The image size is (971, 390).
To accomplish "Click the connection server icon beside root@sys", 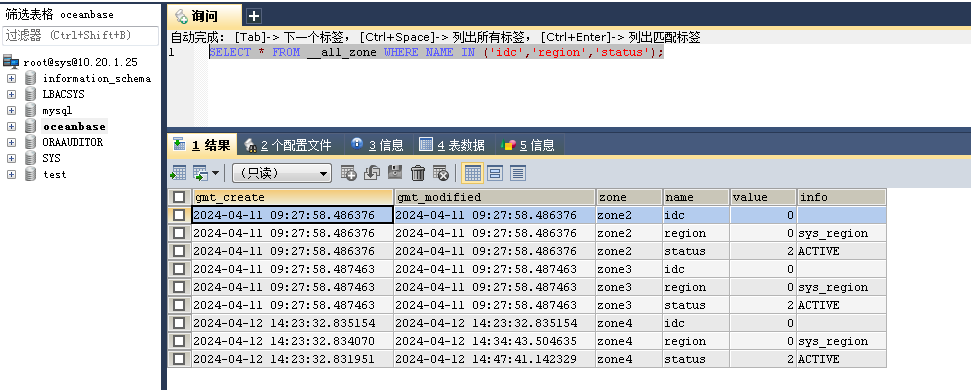I will click(x=11, y=61).
